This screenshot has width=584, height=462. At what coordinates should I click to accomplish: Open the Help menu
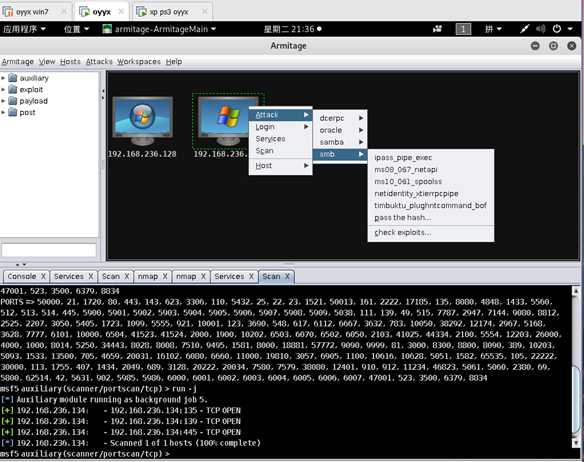pos(174,61)
